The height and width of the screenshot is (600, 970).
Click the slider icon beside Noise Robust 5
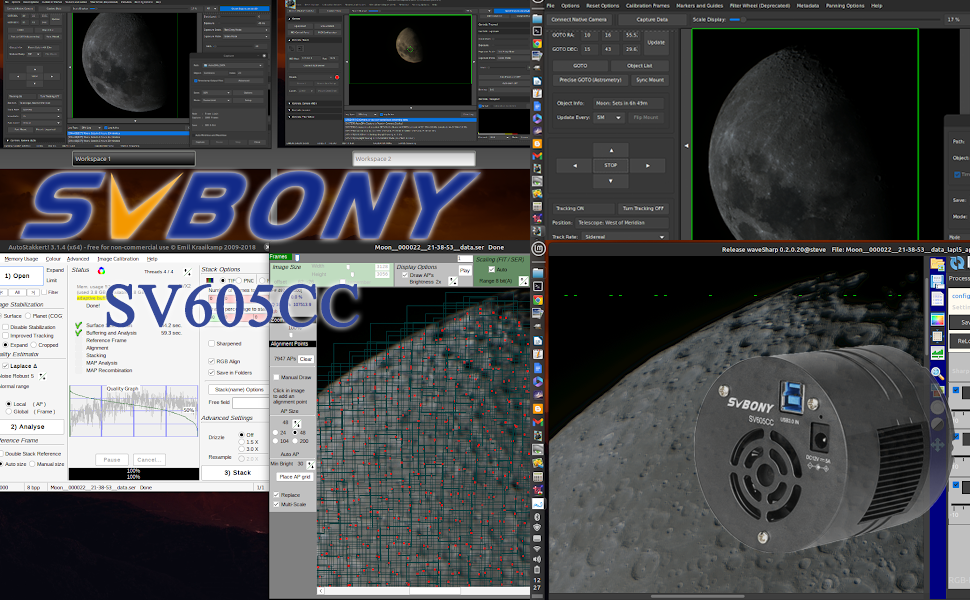point(43,375)
